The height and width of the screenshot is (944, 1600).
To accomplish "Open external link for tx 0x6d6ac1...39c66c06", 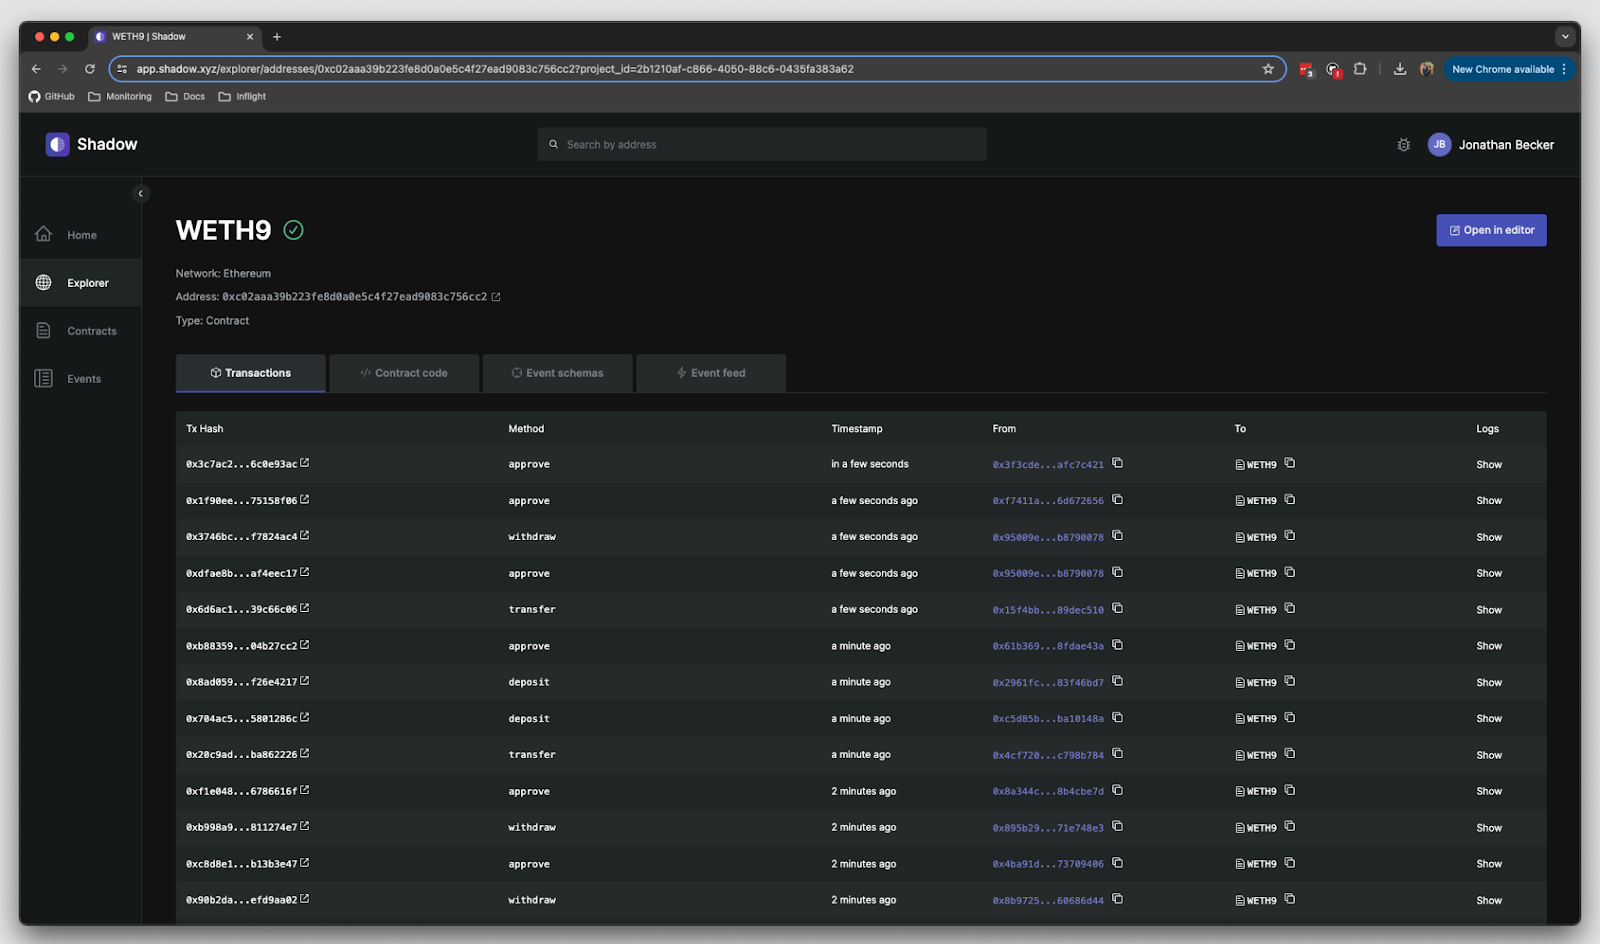I will pyautogui.click(x=305, y=608).
